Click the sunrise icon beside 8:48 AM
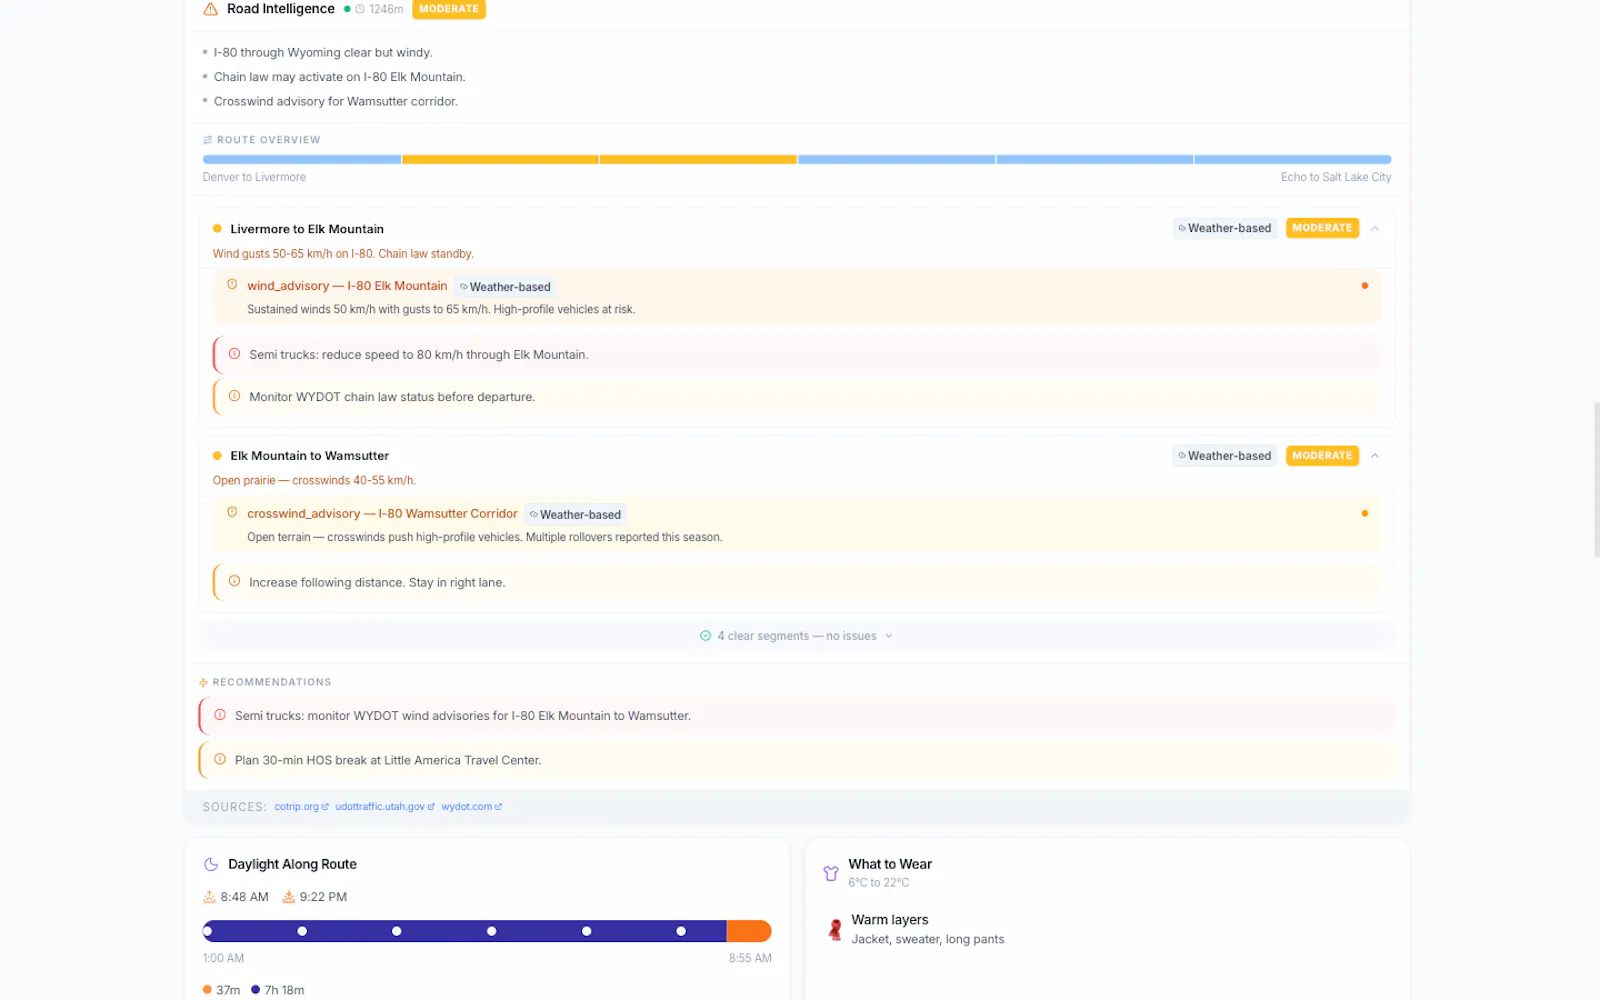This screenshot has height=1000, width=1600. point(210,897)
